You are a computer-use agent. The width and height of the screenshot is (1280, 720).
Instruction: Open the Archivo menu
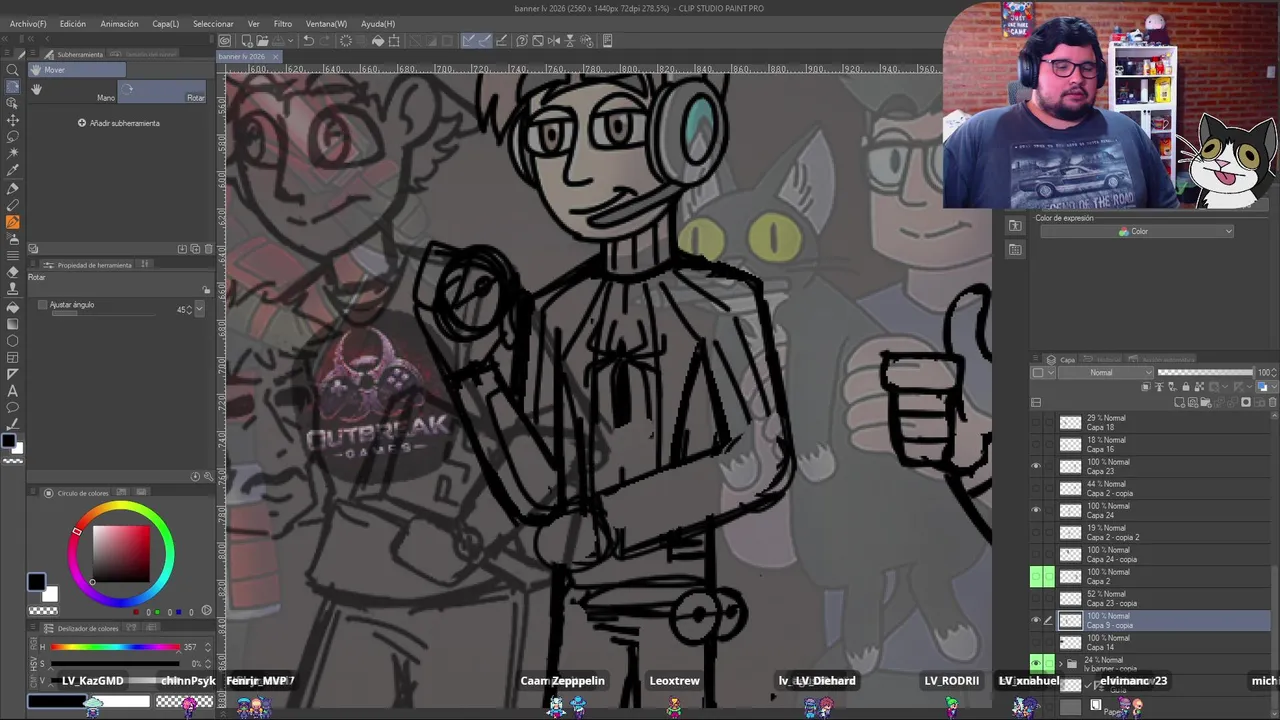[28, 24]
